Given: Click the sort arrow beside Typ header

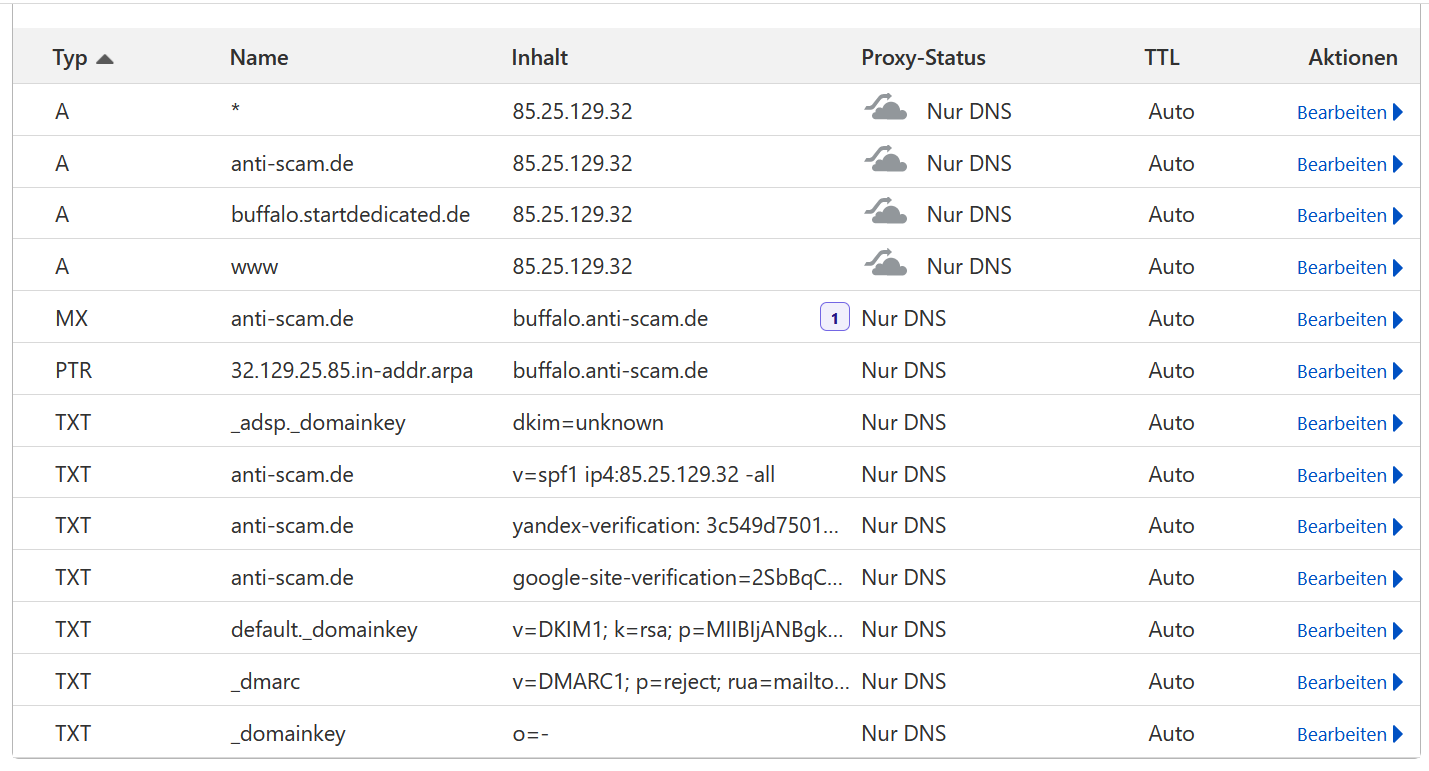Looking at the screenshot, I should 104,59.
